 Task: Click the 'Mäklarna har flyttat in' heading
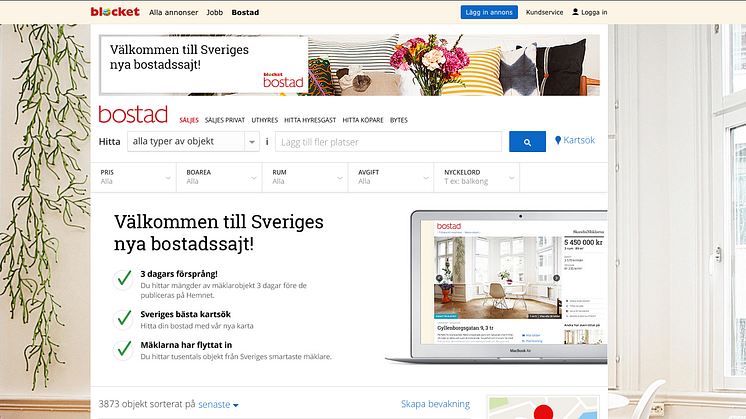(x=186, y=345)
